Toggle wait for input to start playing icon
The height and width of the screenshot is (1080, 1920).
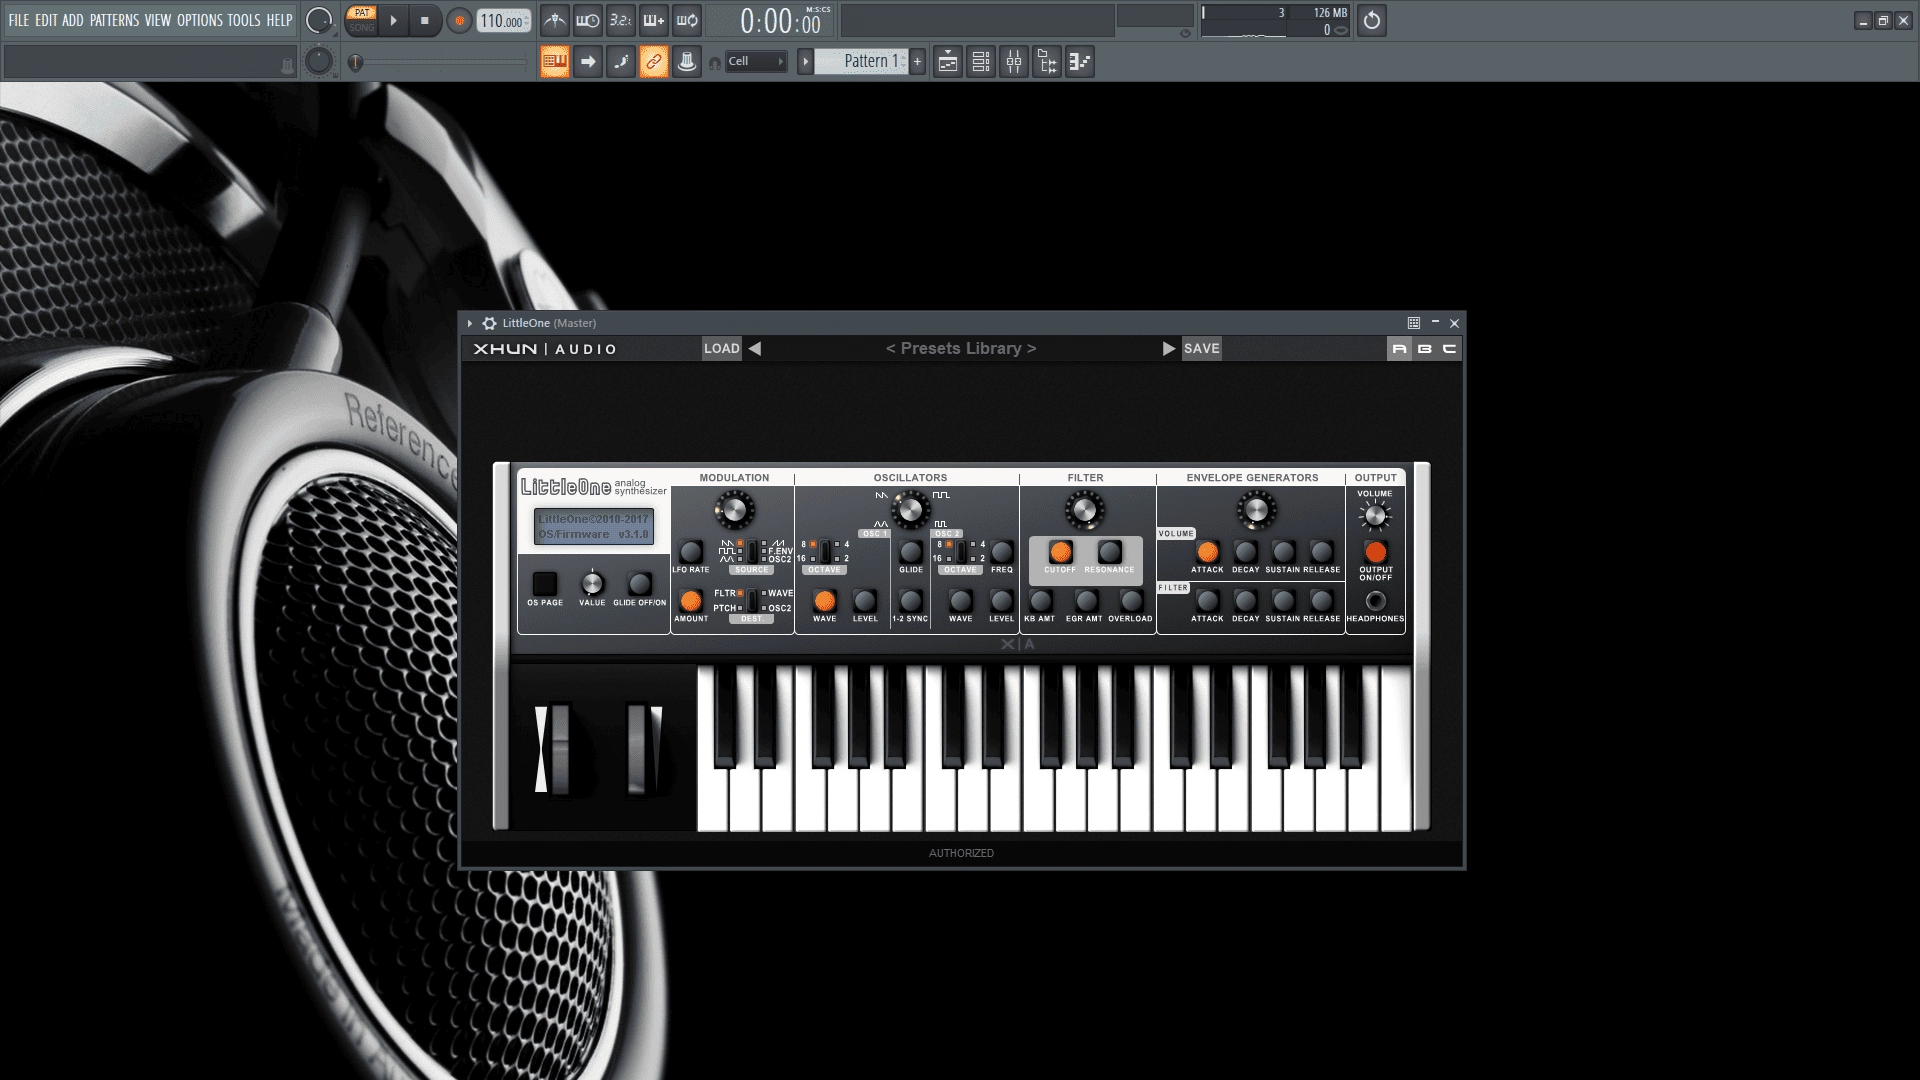click(x=588, y=20)
